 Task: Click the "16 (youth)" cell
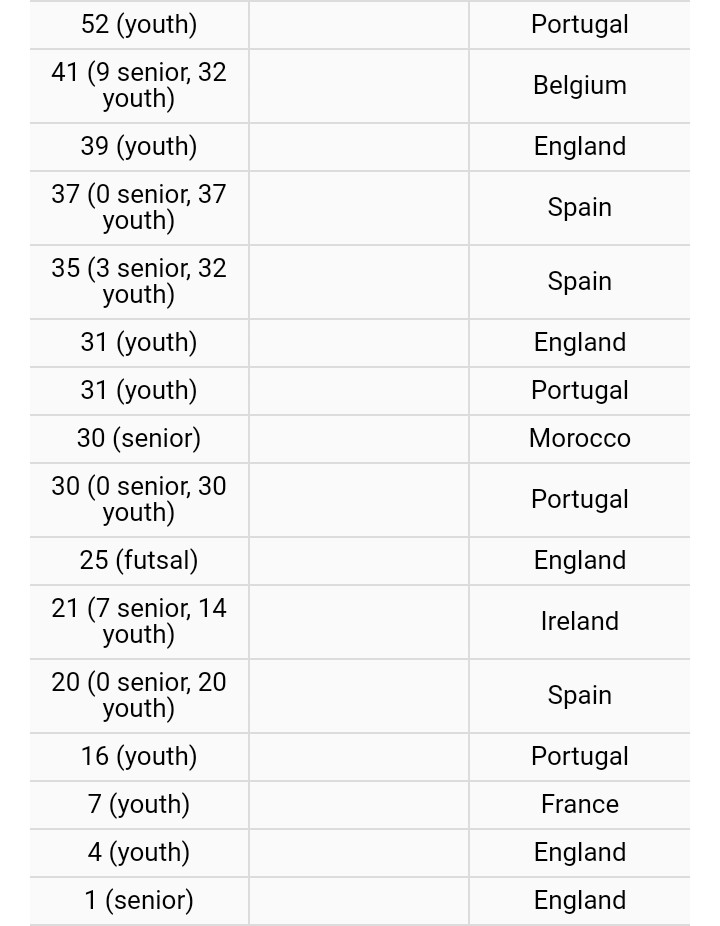[x=139, y=756]
